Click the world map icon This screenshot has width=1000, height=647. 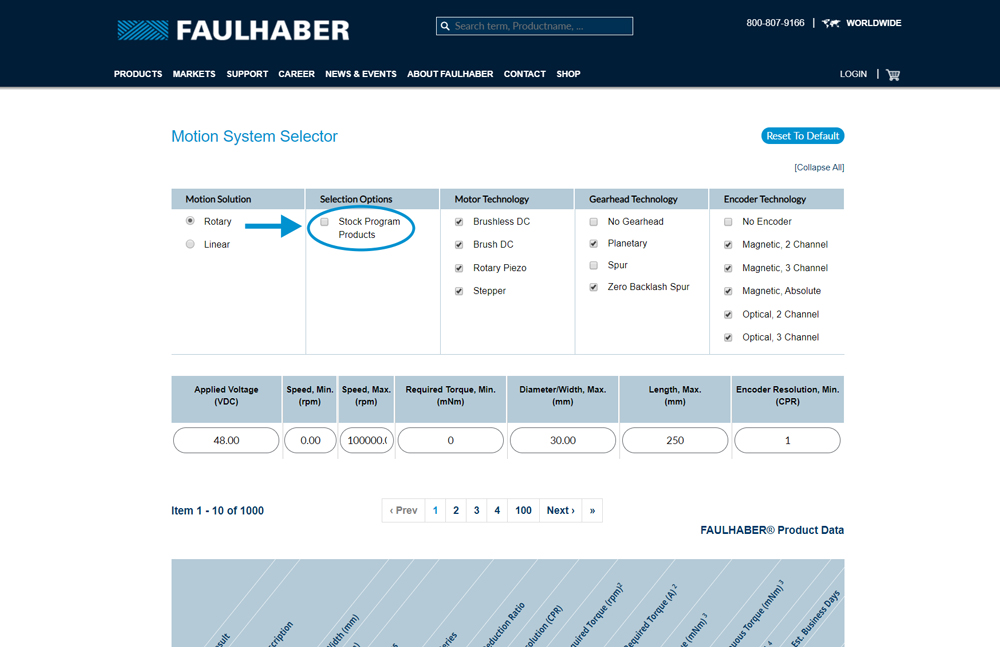(x=831, y=23)
